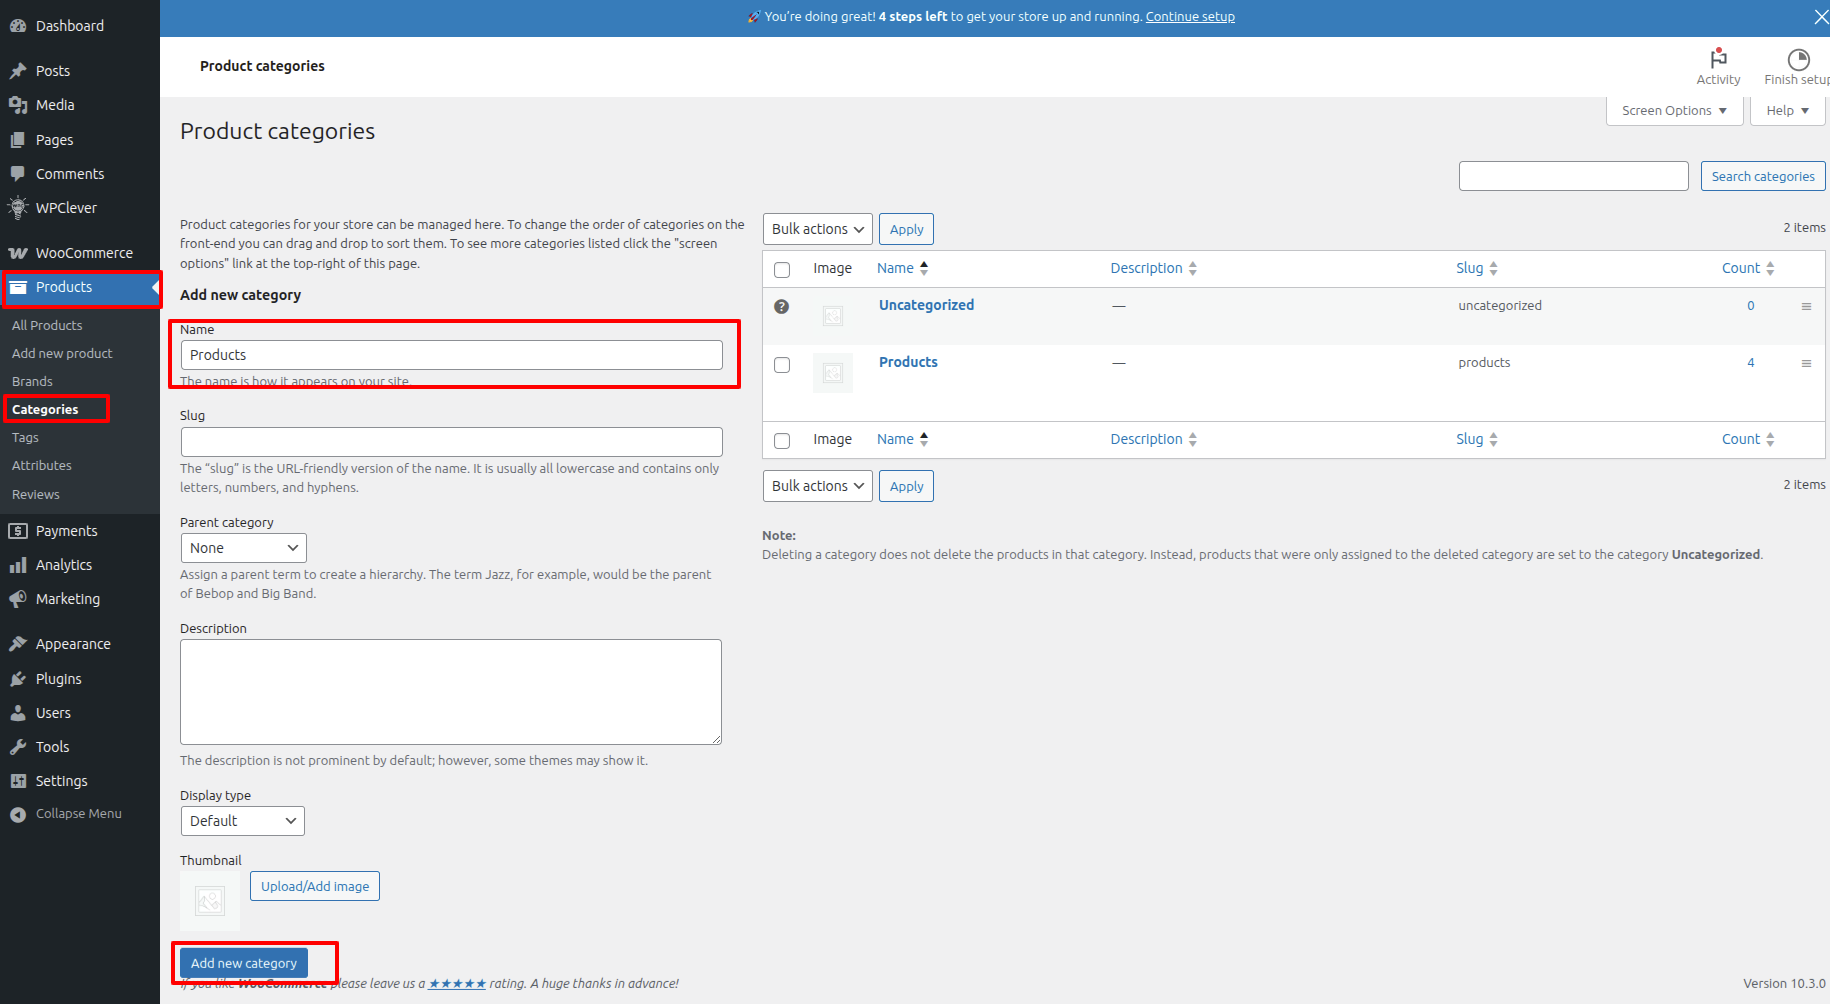Open Tags in the Products submenu
This screenshot has height=1004, width=1830.
[x=25, y=438]
